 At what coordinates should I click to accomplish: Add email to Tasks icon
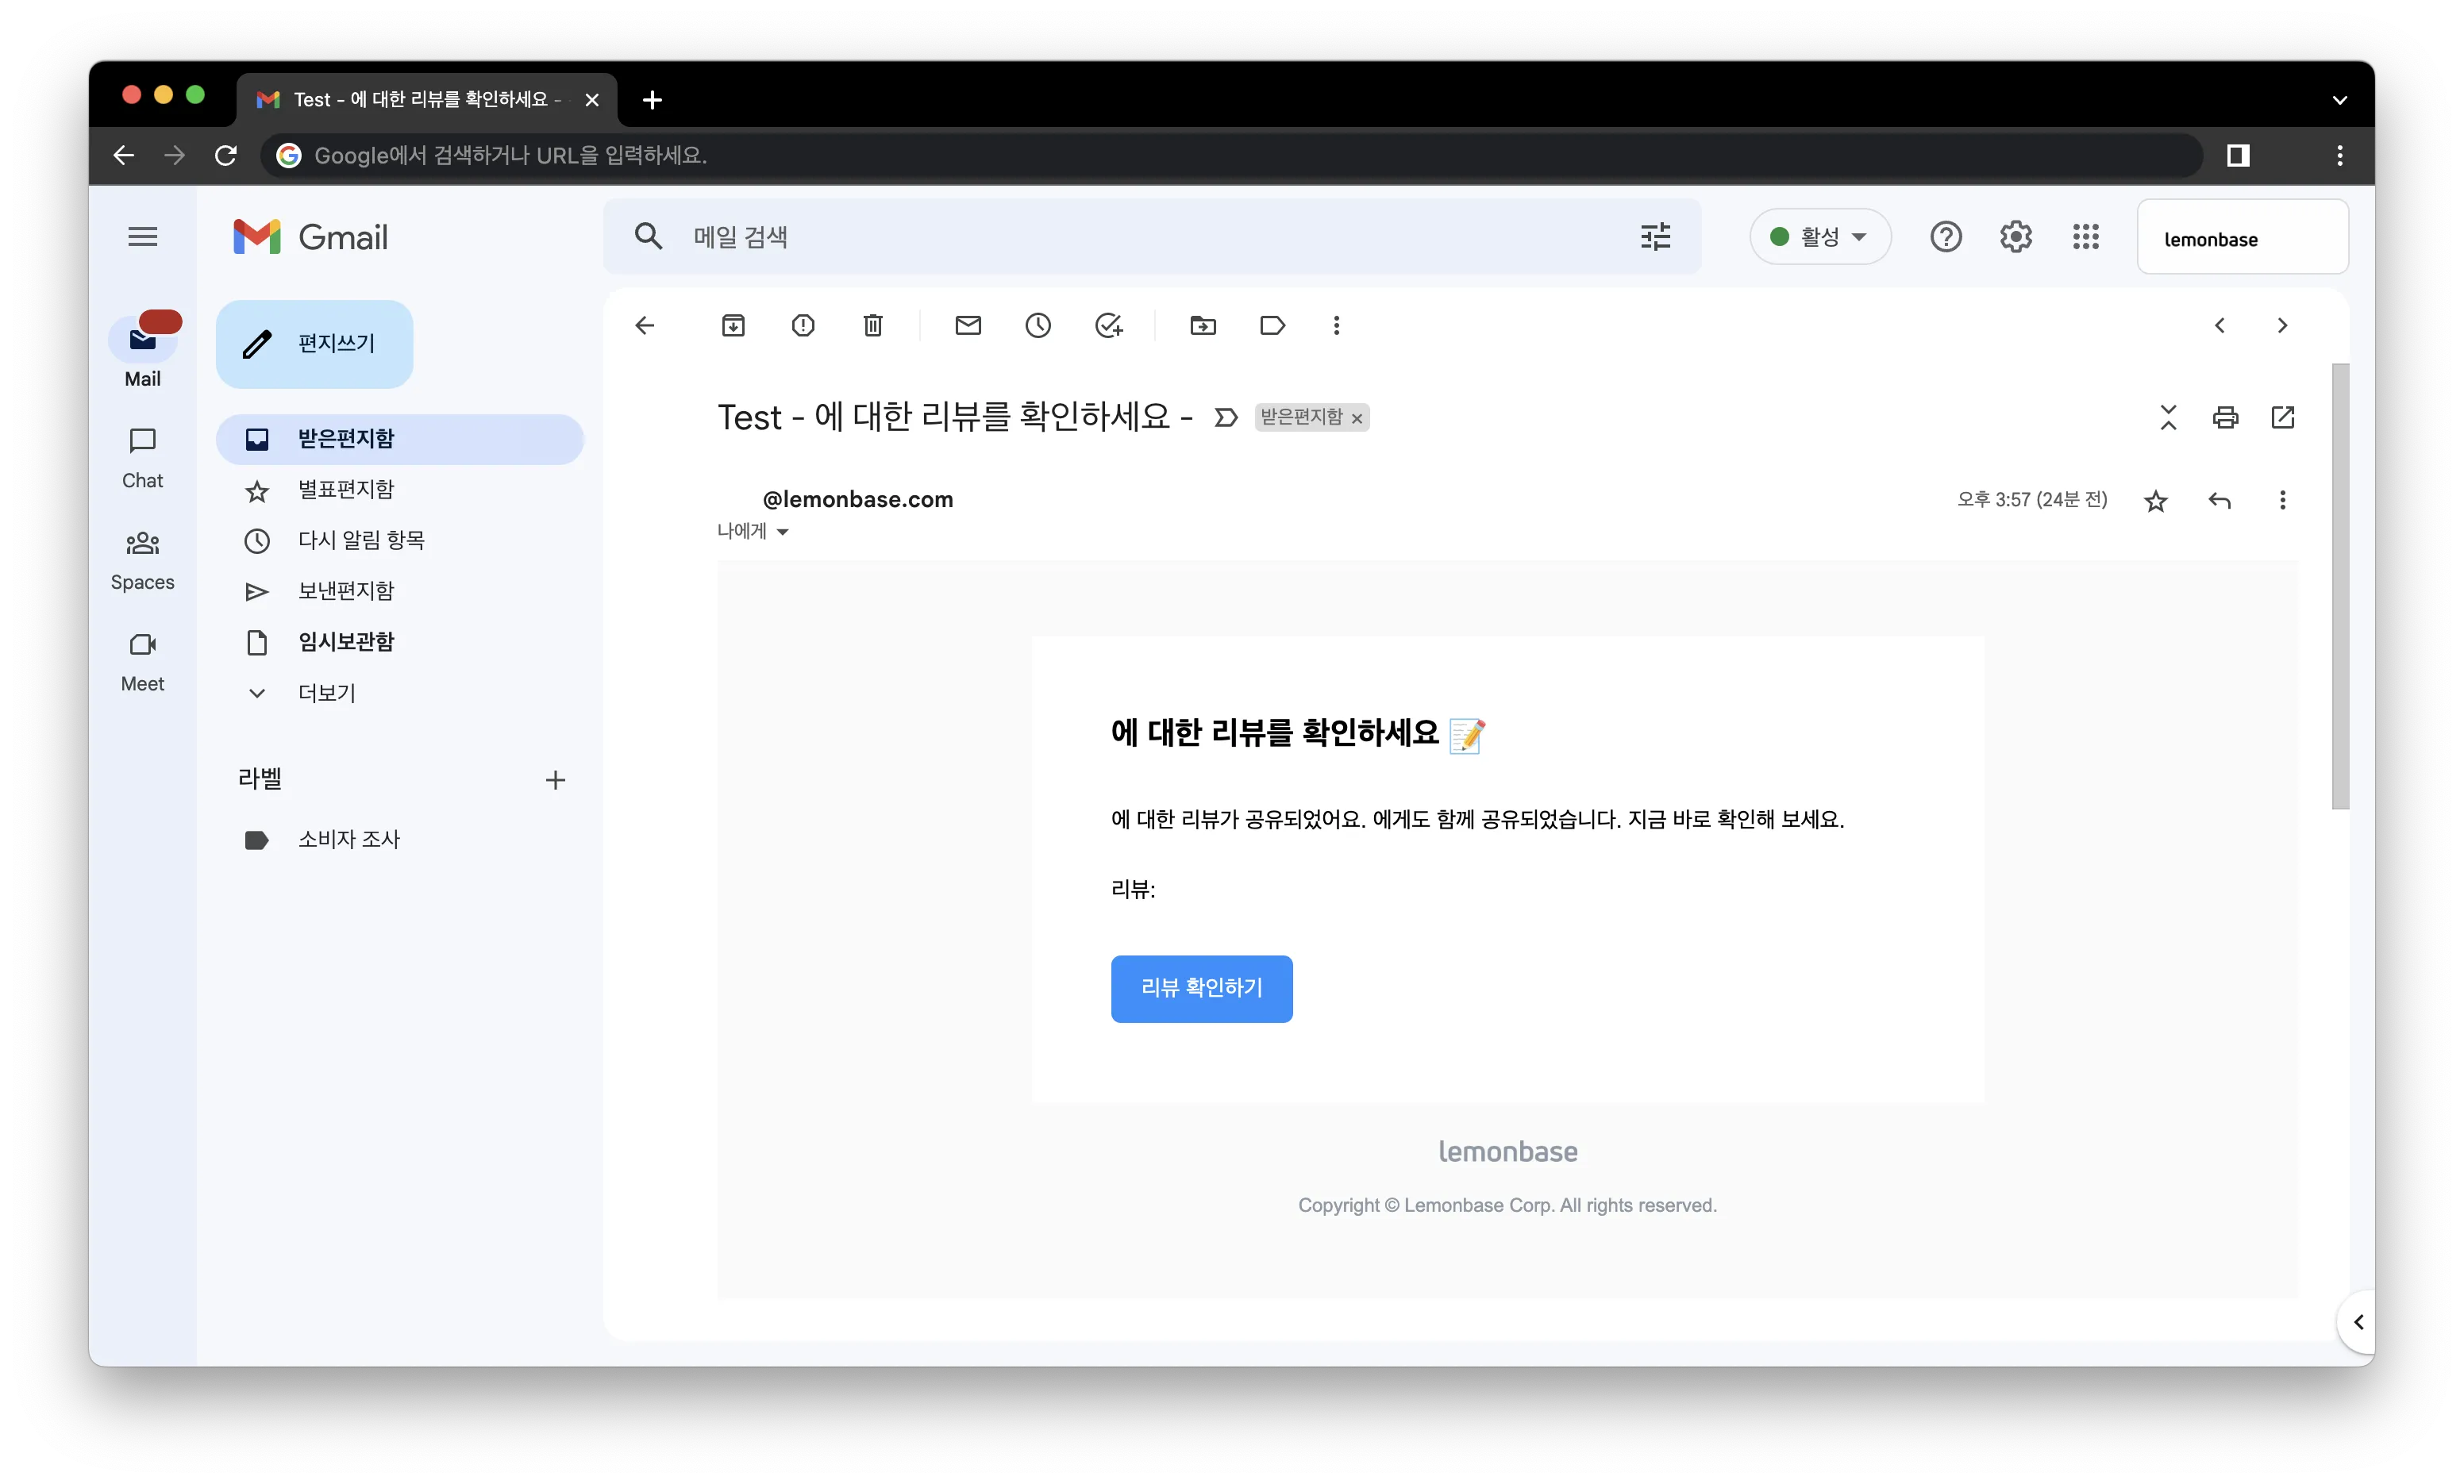1109,325
